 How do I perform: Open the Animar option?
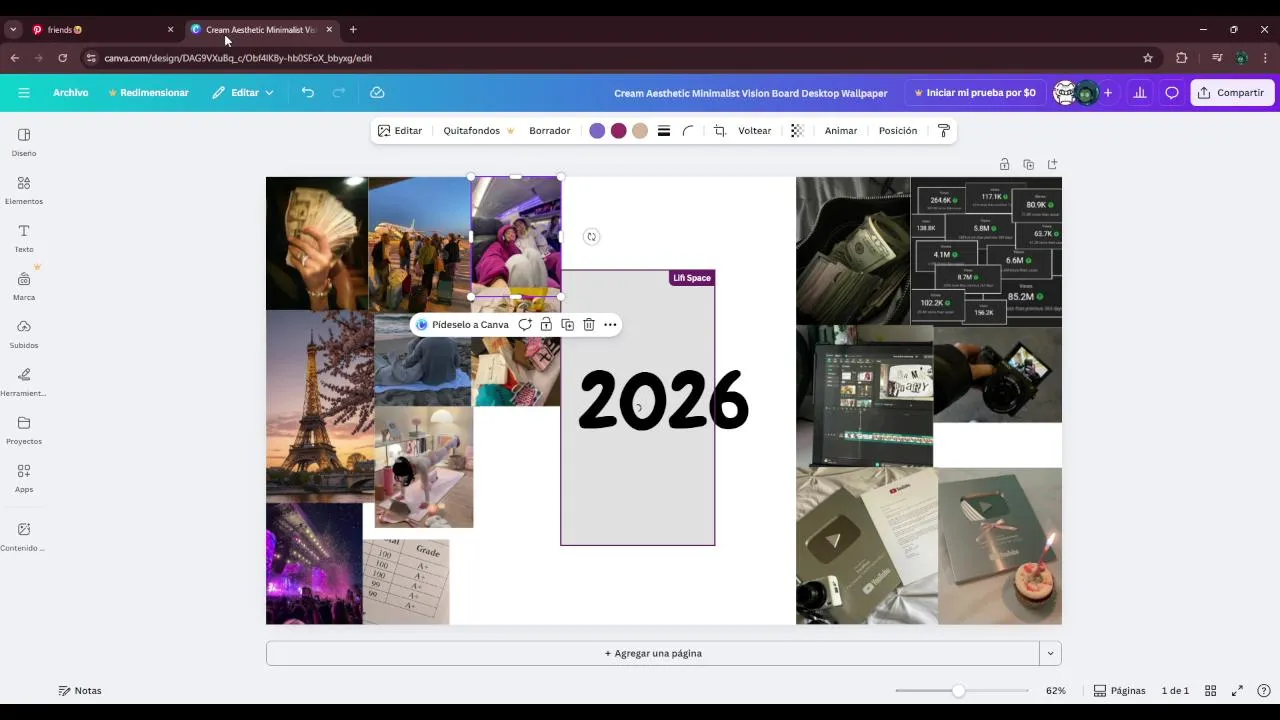pyautogui.click(x=841, y=131)
